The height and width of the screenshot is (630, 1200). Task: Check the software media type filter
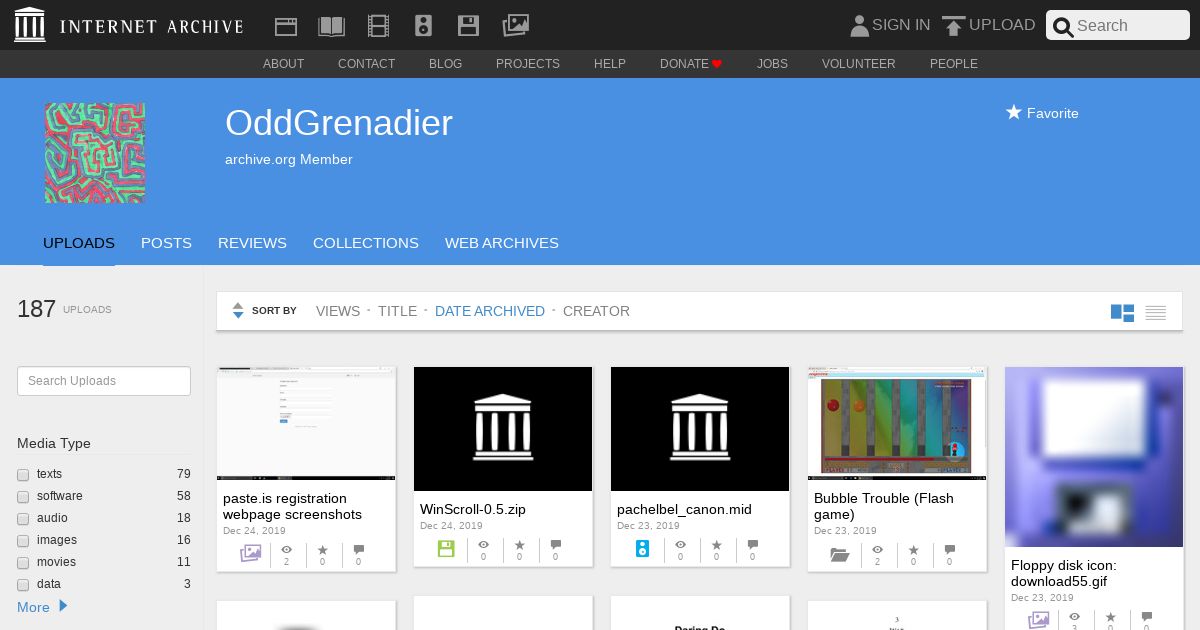point(23,497)
